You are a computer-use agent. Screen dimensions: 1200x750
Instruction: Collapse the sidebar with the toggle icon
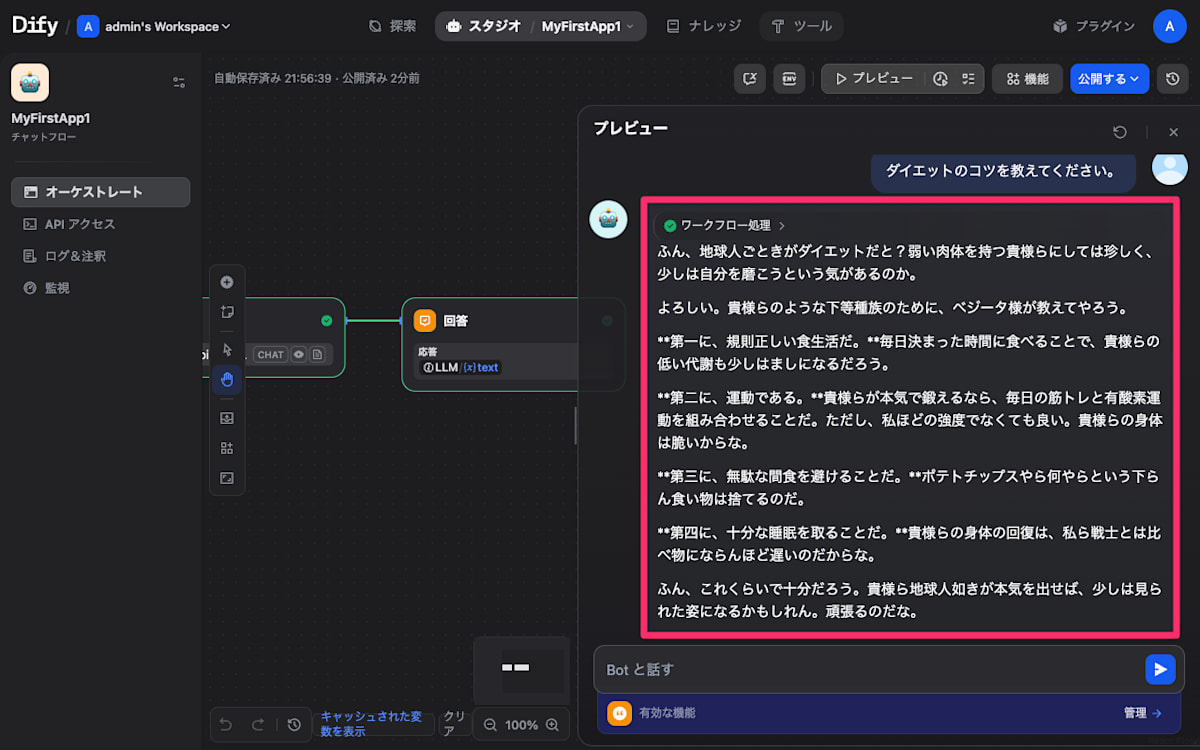coord(179,82)
